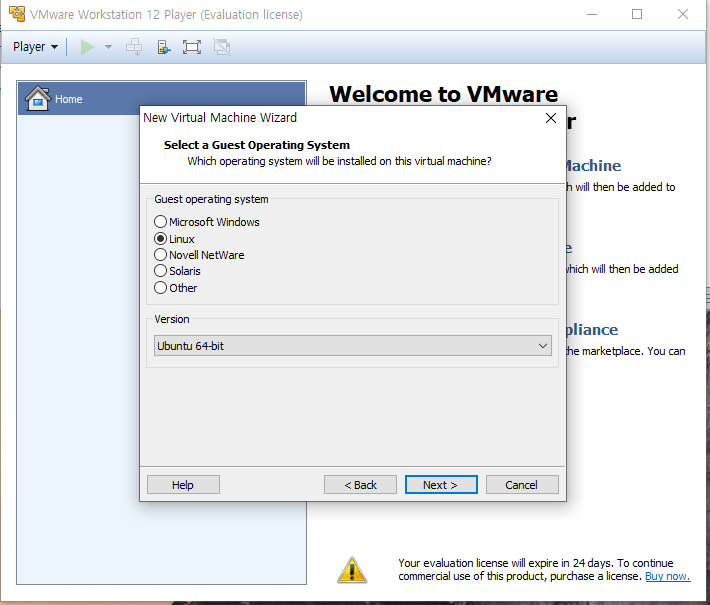Click the Buy now link
The image size is (710, 605).
pyautogui.click(x=667, y=576)
